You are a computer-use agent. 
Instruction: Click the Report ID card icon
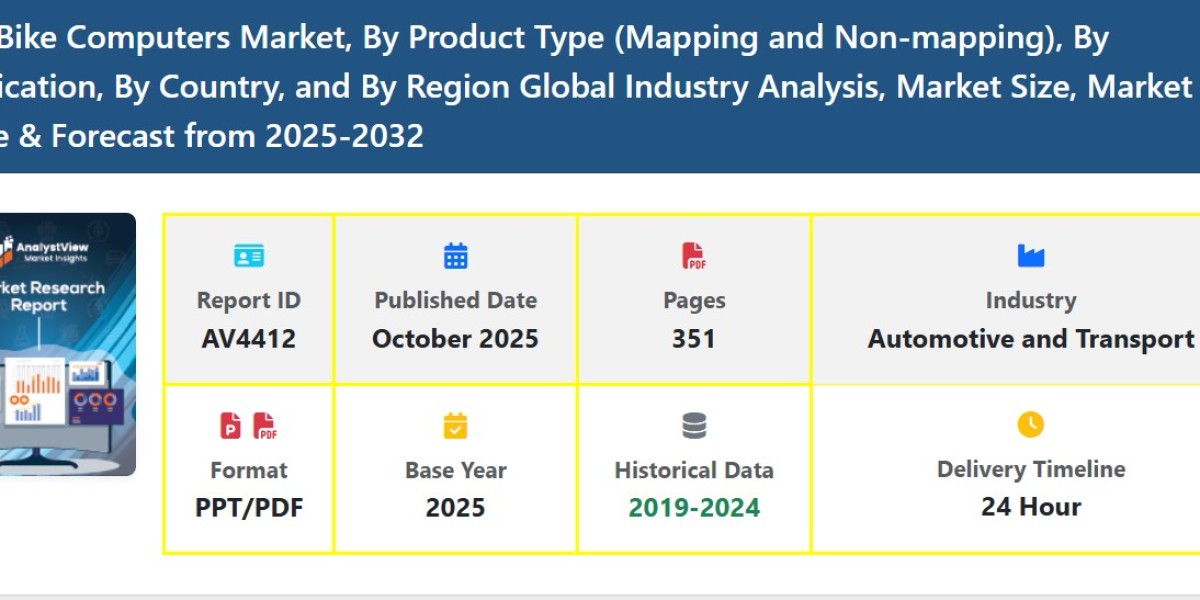[x=248, y=255]
